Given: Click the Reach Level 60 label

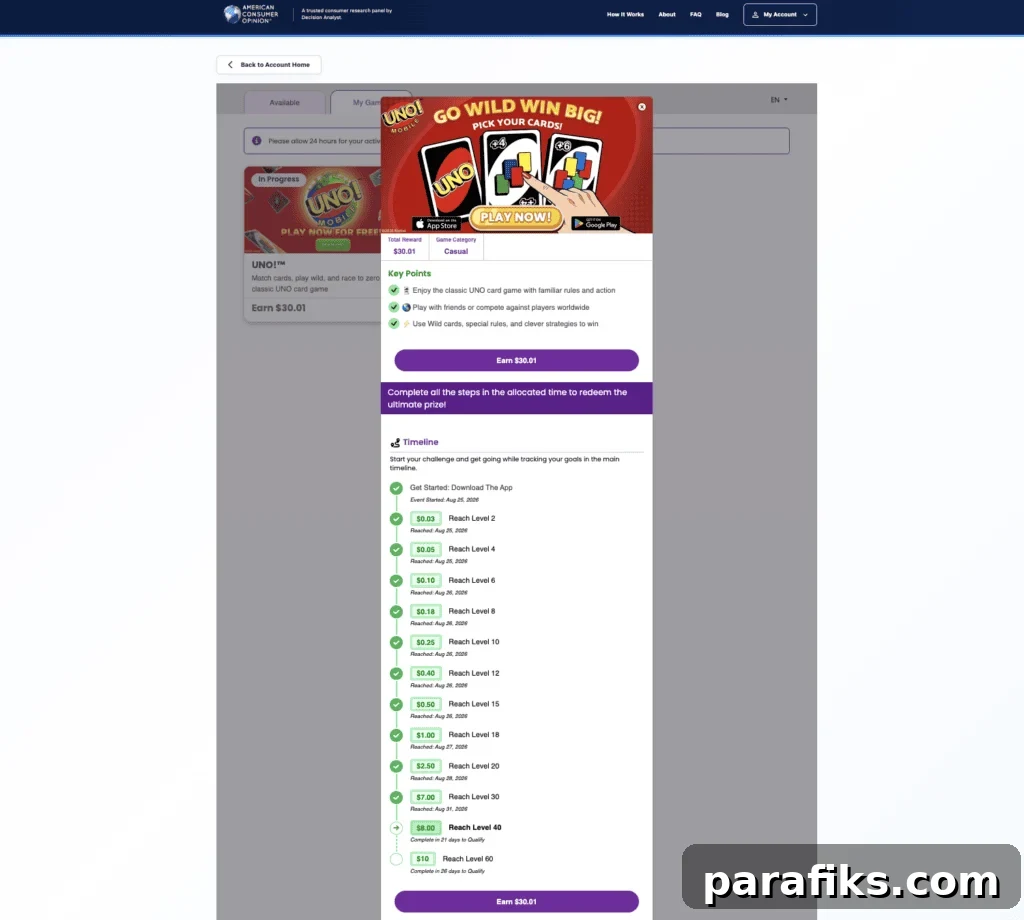Looking at the screenshot, I should pos(468,859).
